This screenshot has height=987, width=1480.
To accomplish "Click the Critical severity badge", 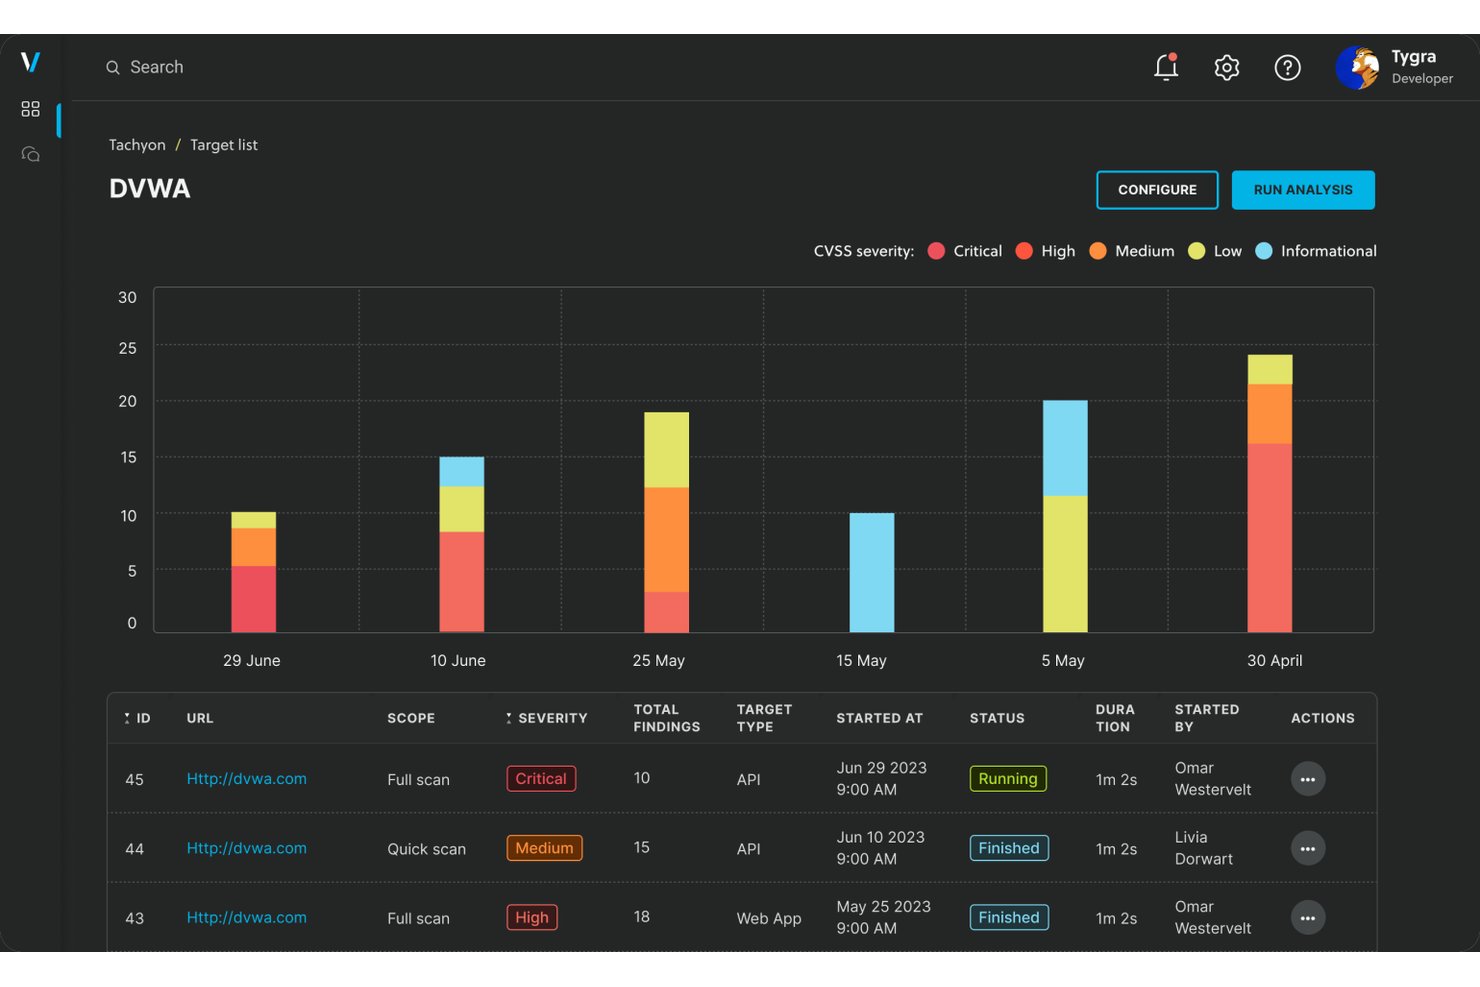I will click(x=541, y=779).
